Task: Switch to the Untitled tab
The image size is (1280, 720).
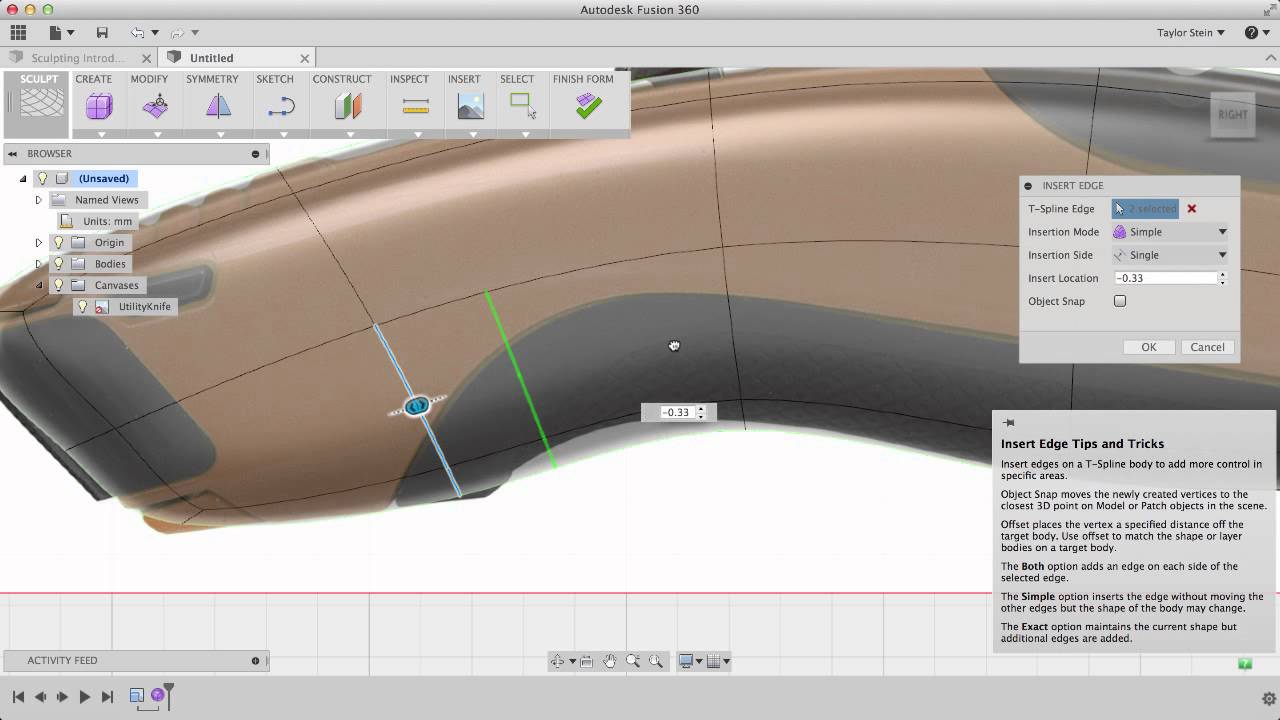Action: pyautogui.click(x=212, y=58)
